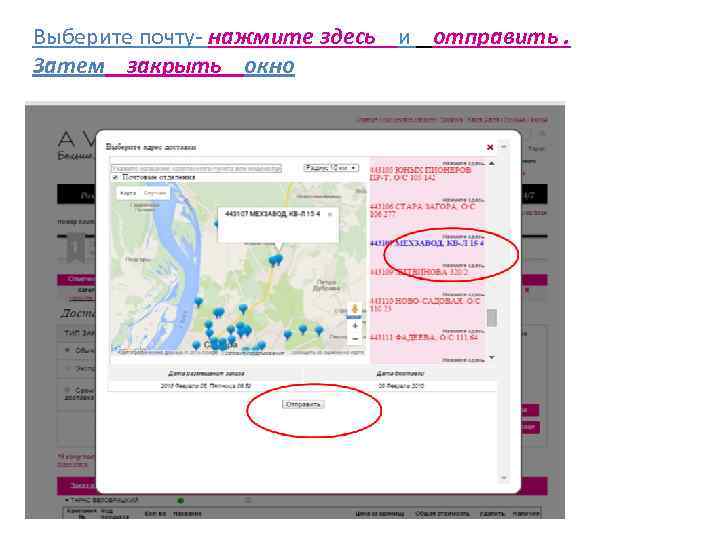
Task: Switch the map to Карта view
Action: point(128,193)
